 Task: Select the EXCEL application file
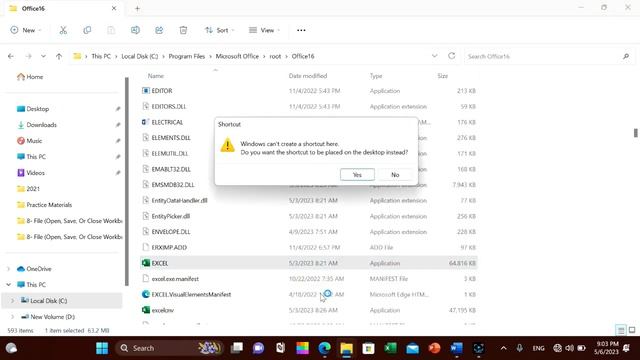click(309, 263)
